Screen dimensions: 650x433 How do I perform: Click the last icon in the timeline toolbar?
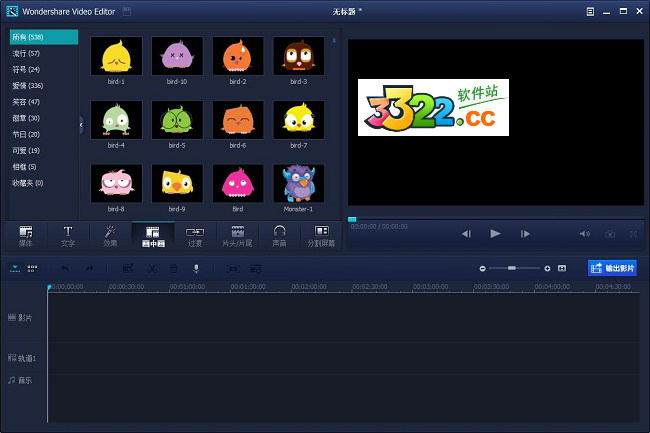(x=256, y=269)
